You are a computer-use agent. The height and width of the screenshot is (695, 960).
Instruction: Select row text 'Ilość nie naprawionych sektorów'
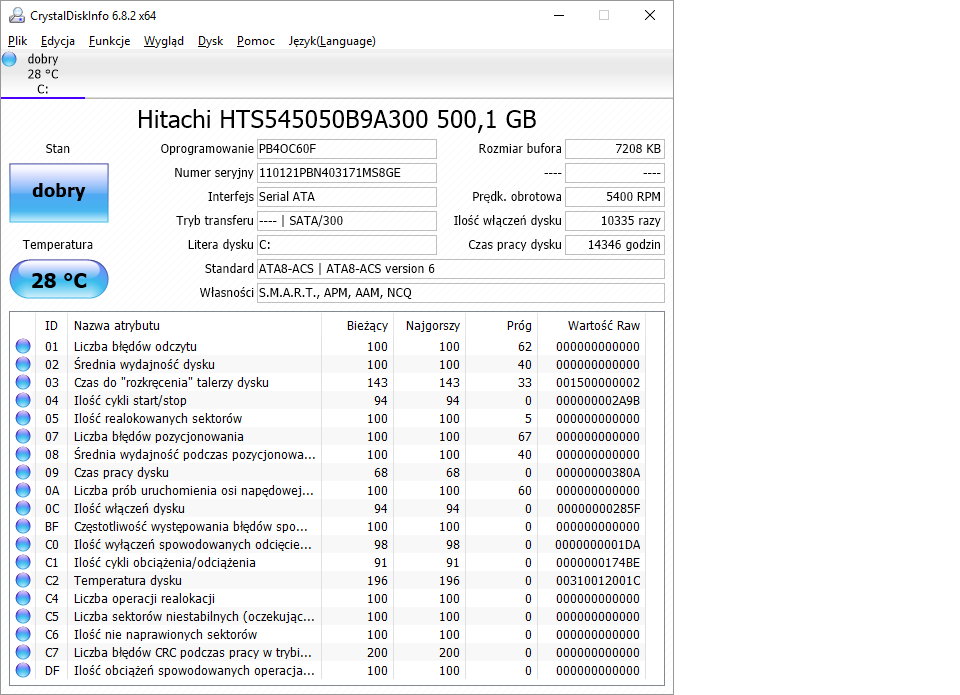click(165, 634)
